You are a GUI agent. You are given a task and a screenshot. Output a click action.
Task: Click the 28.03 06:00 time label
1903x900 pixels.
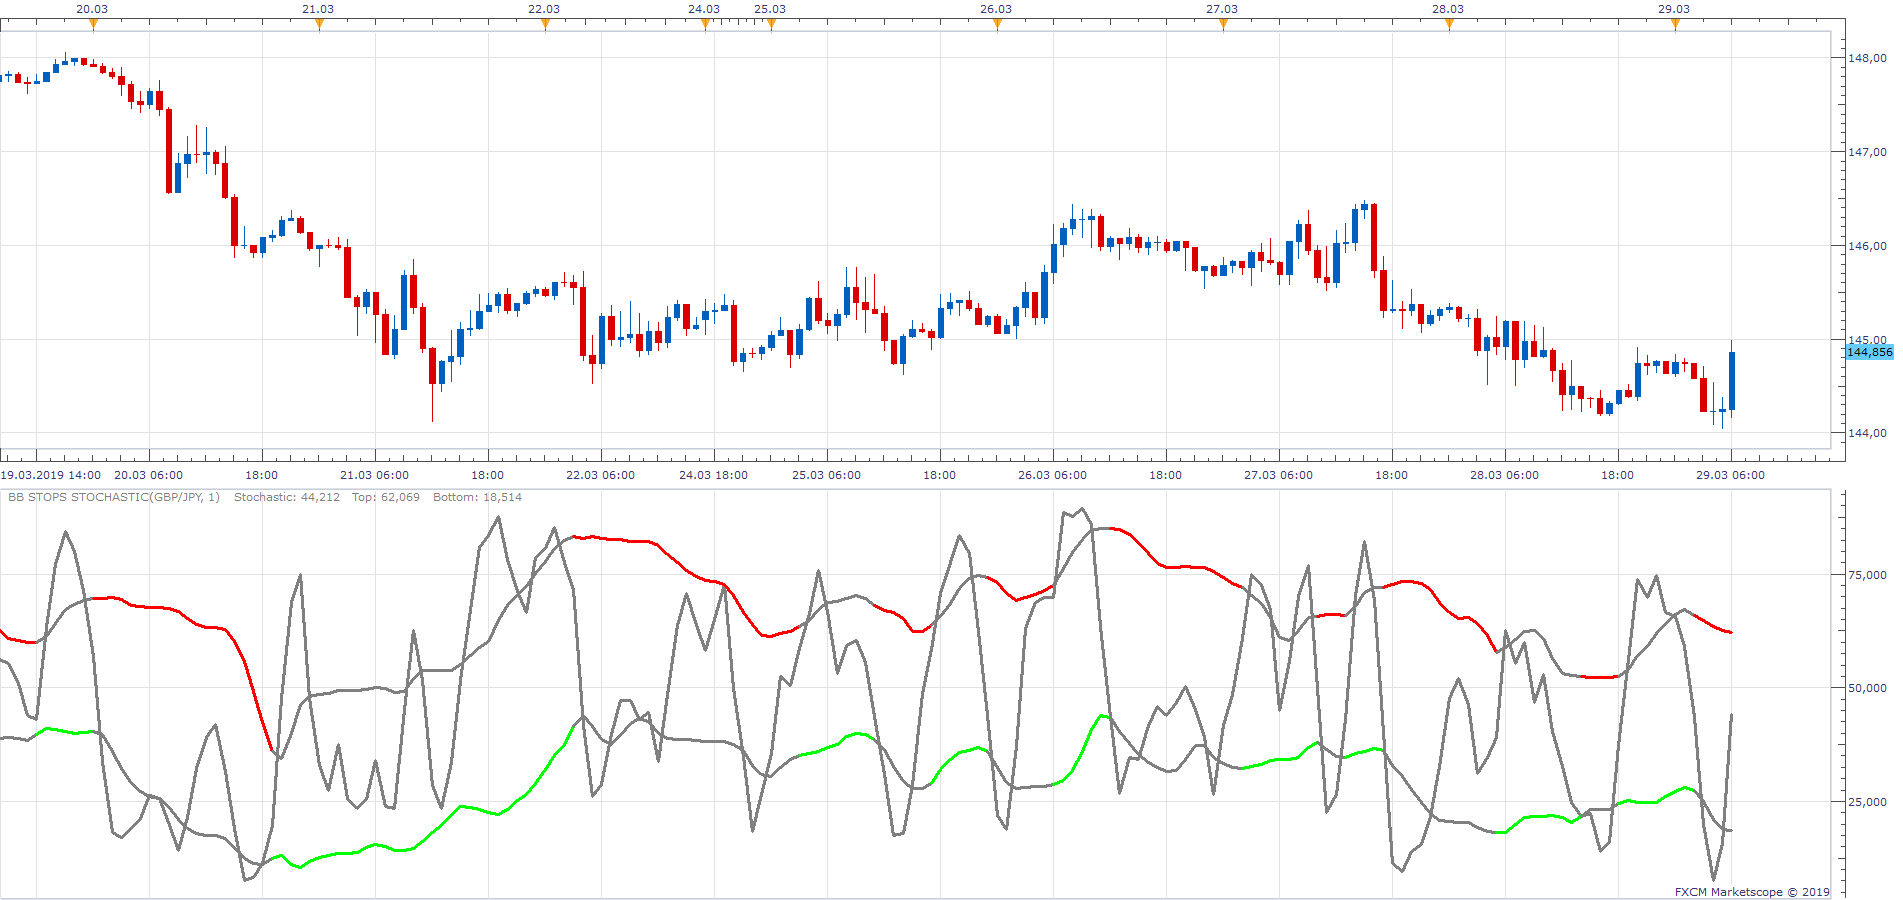pos(1504,475)
